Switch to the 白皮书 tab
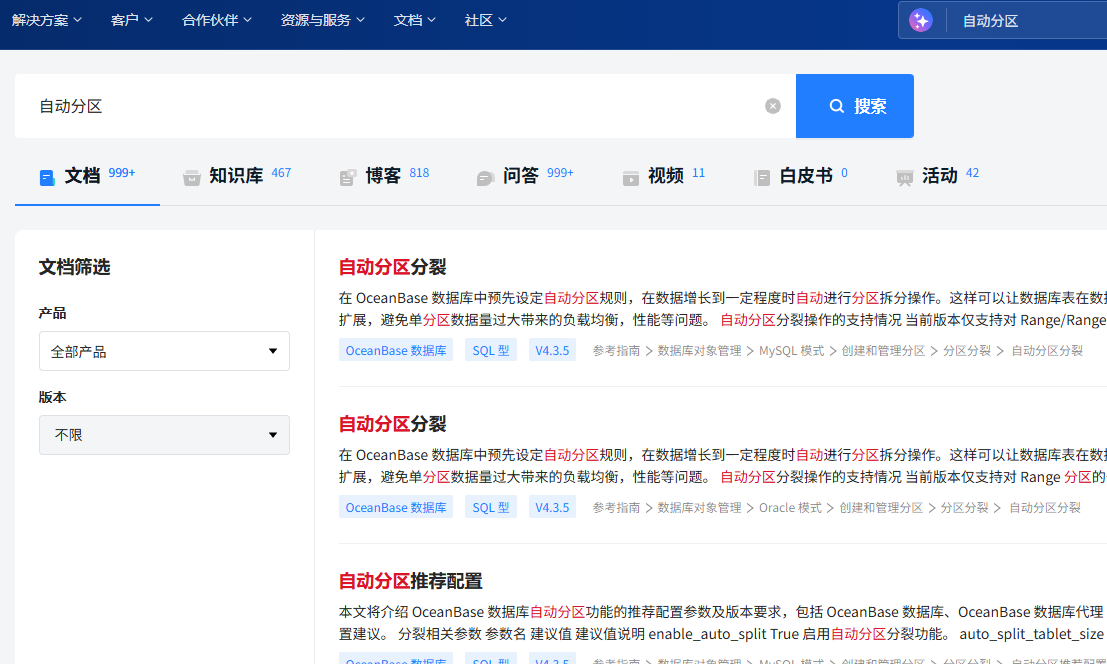This screenshot has height=664, width=1107. [x=801, y=176]
